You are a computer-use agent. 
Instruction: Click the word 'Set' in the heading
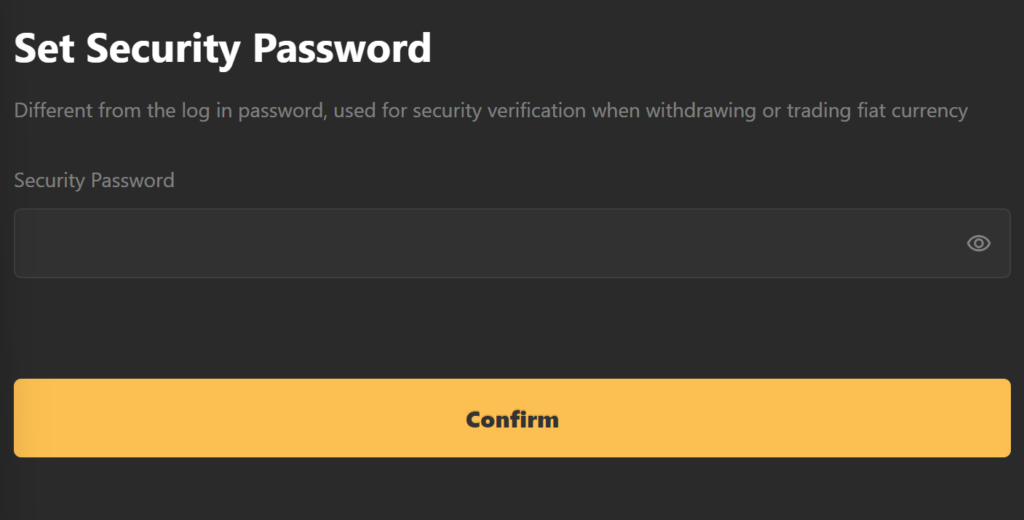pyautogui.click(x=44, y=48)
